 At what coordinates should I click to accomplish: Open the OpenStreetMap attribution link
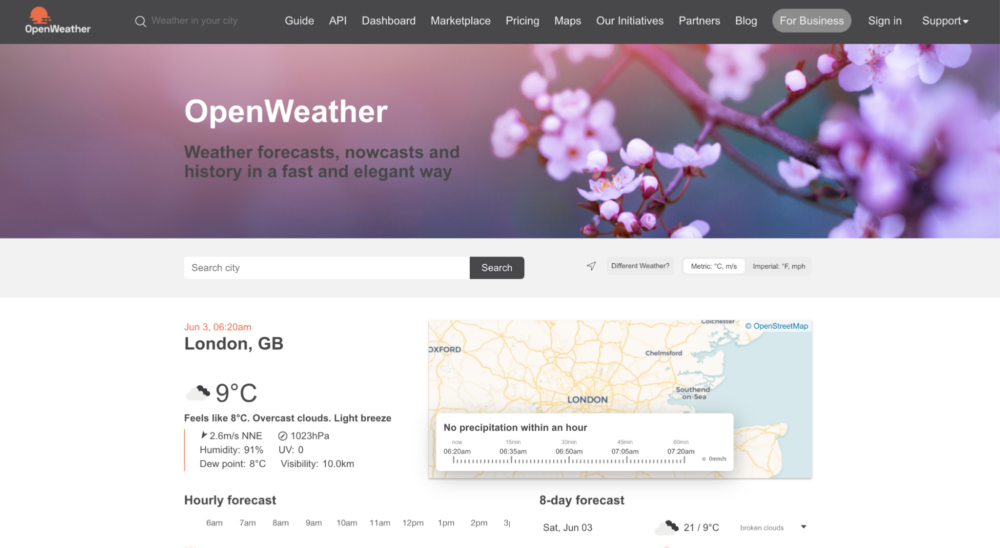pos(776,326)
